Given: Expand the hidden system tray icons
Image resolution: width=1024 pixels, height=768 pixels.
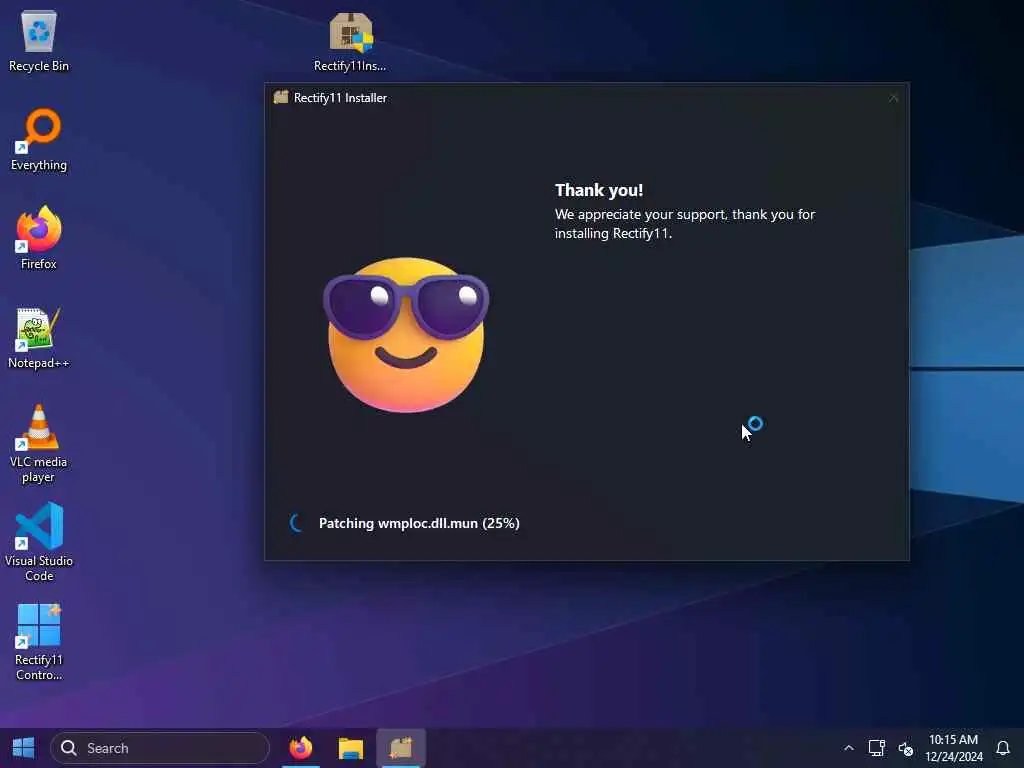Looking at the screenshot, I should pos(848,748).
